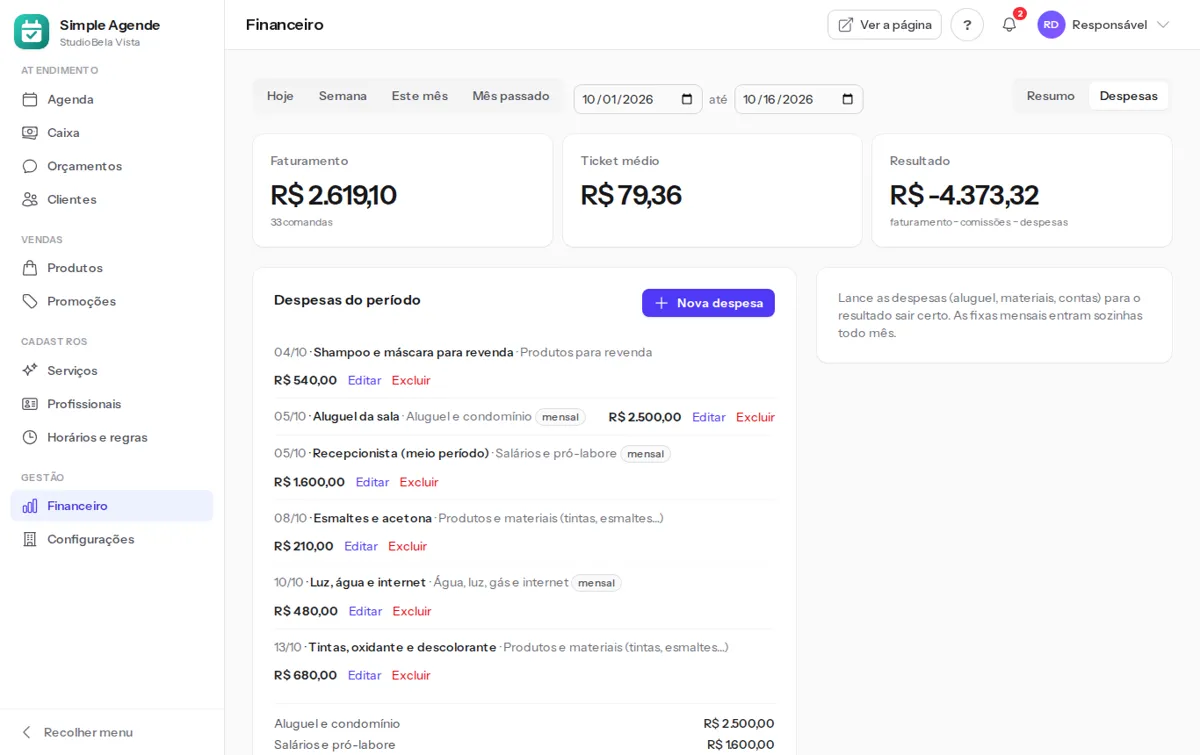Select the Semana period filter
Screen dimensions: 1200x755
(343, 96)
